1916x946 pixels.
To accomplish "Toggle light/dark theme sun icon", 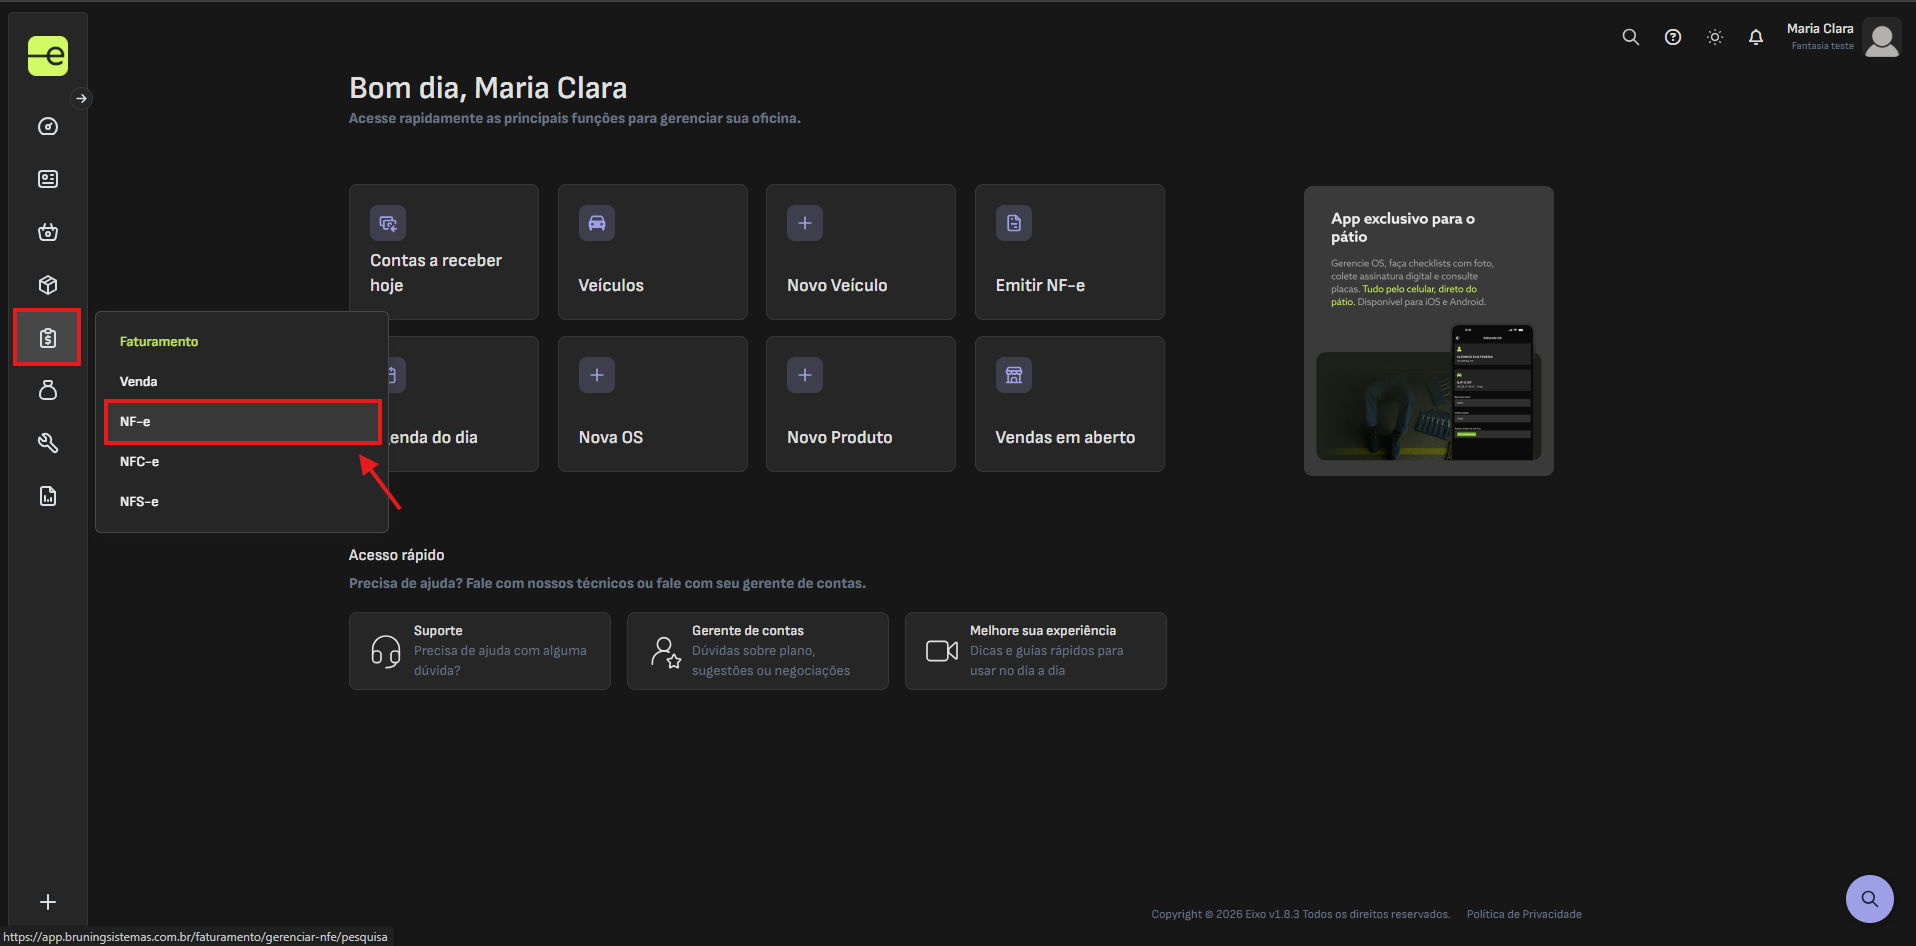I will pos(1714,37).
